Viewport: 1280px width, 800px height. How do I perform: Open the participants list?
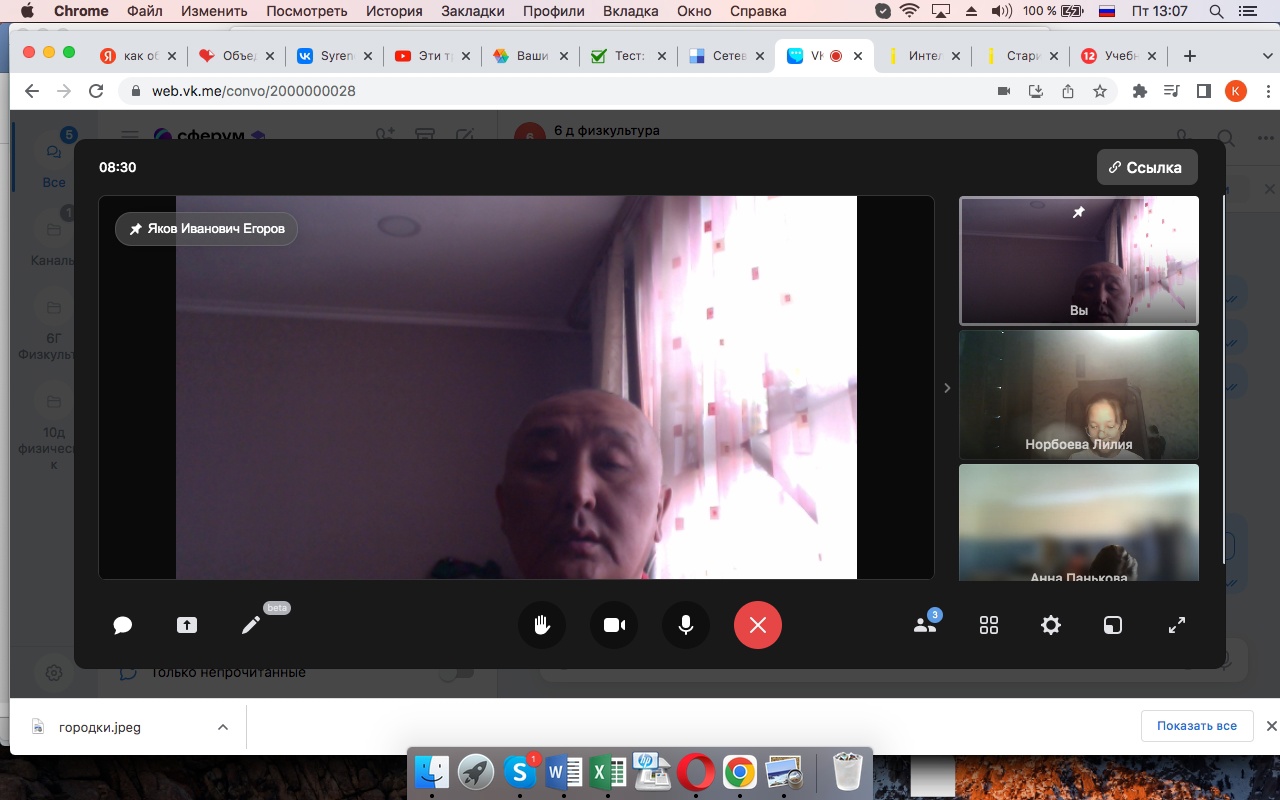pyautogui.click(x=926, y=625)
